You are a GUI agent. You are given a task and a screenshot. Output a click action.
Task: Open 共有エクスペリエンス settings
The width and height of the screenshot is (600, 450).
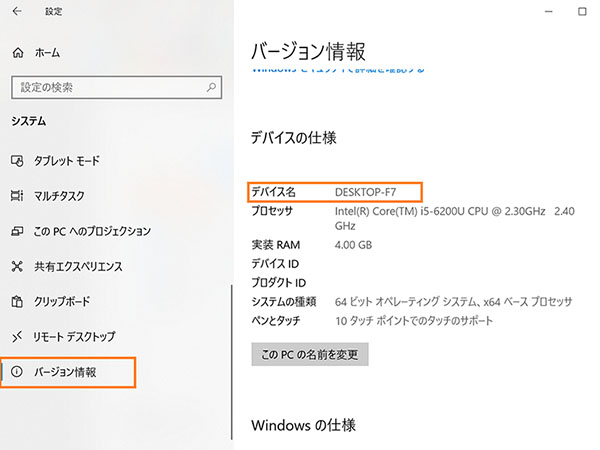78,266
